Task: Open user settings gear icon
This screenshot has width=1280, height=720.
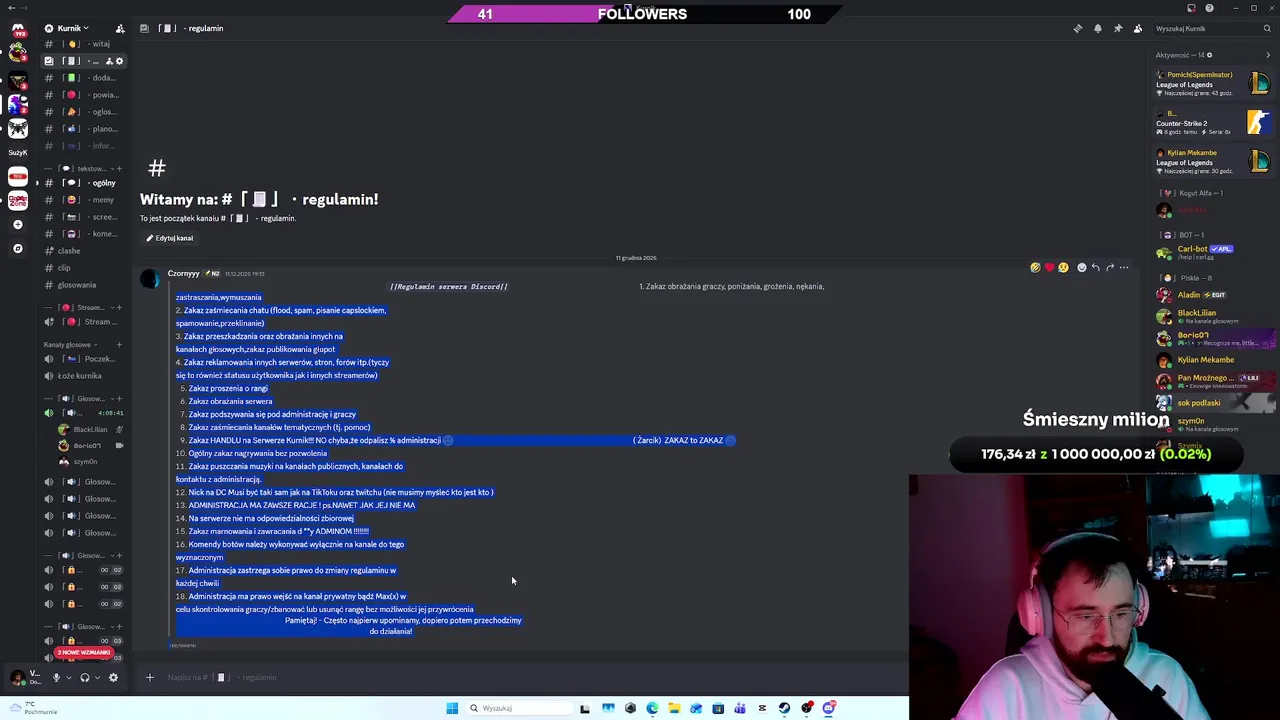Action: click(113, 677)
